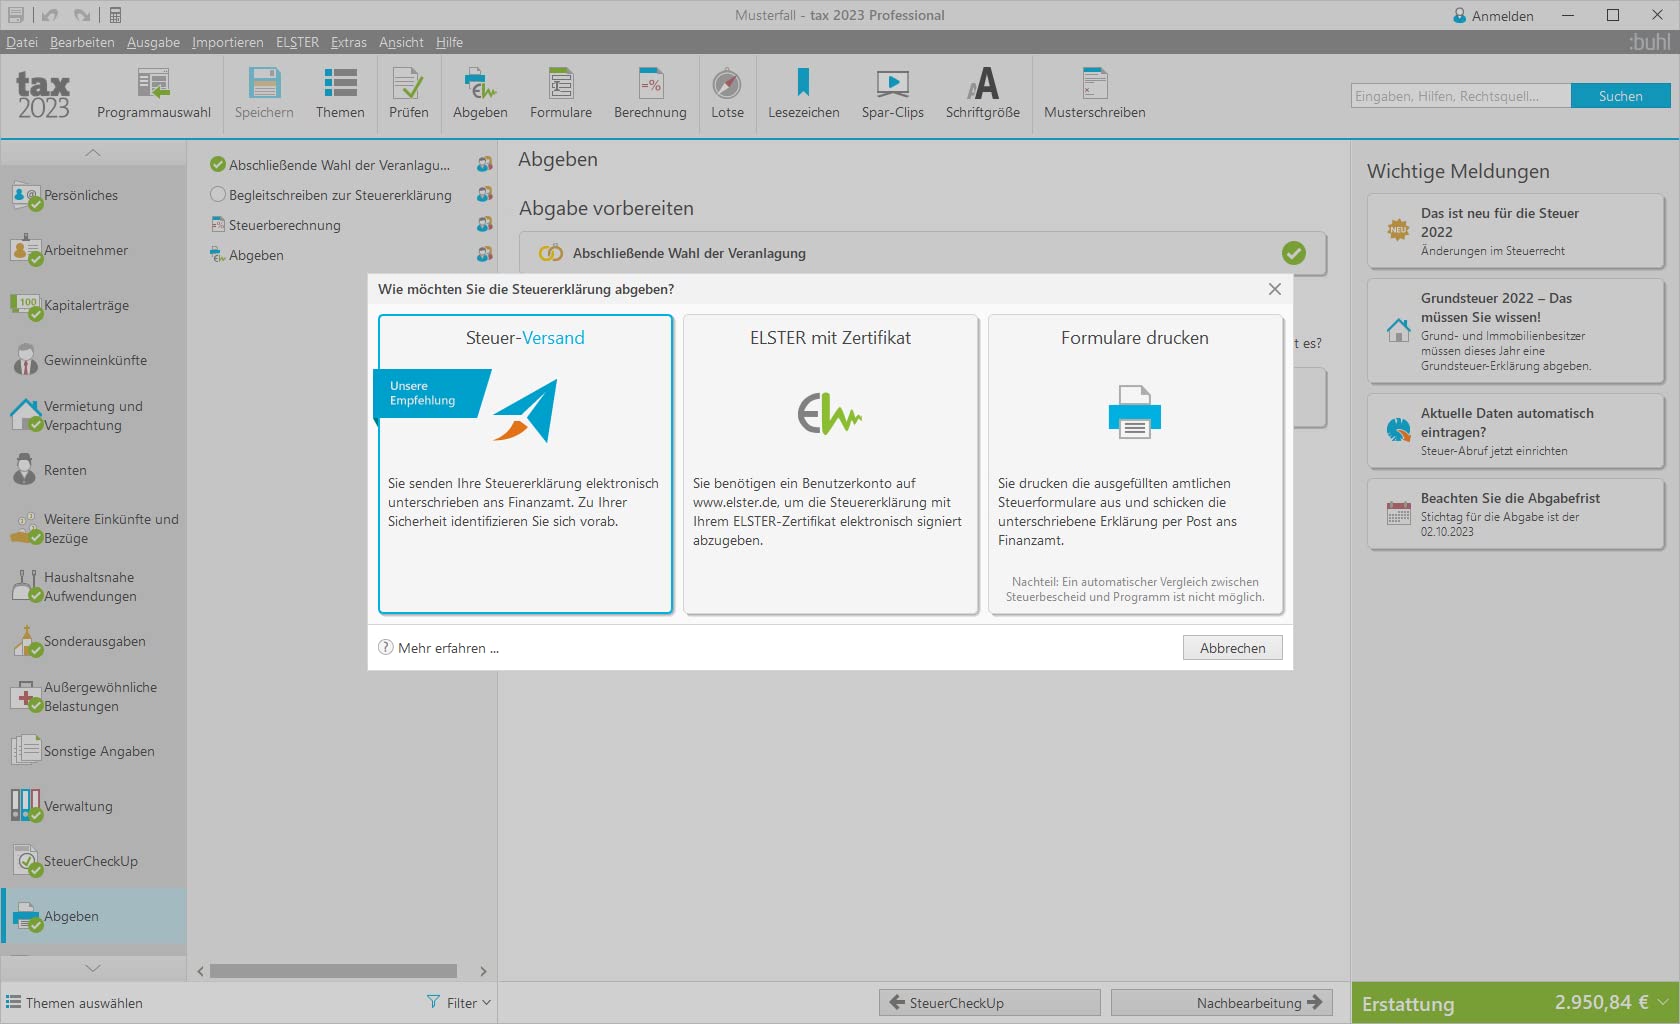The height and width of the screenshot is (1024, 1680).
Task: Toggle Abschließende Wahl der Veranlagung checkmark
Action: pyautogui.click(x=217, y=165)
